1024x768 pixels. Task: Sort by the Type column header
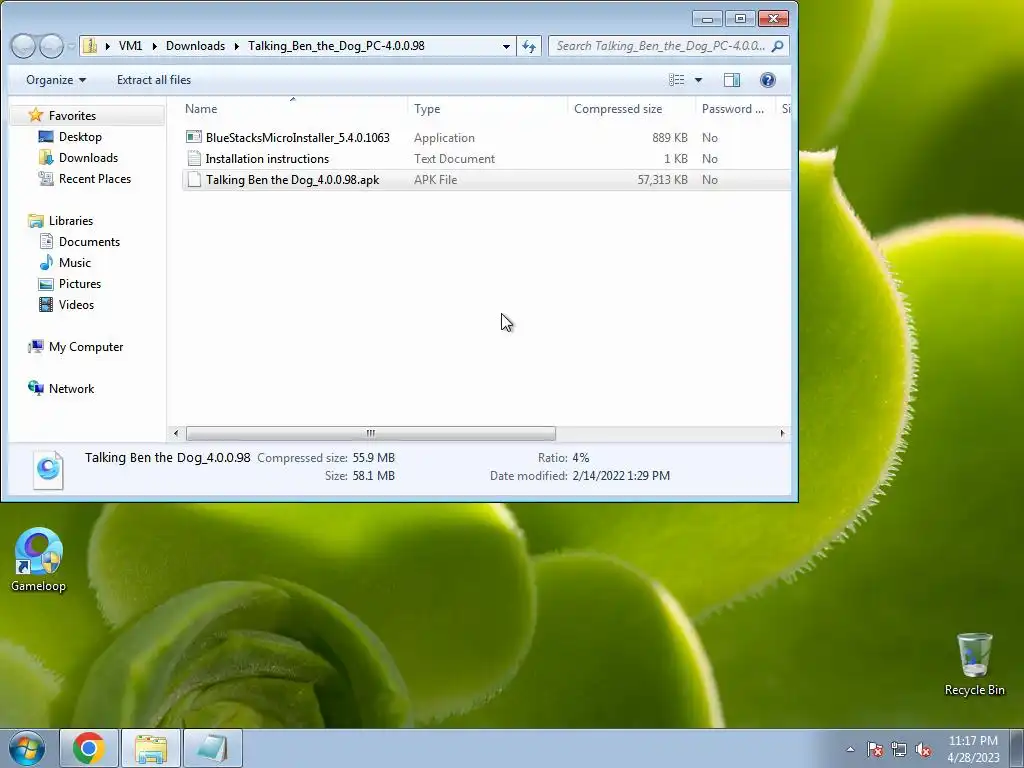pos(487,109)
